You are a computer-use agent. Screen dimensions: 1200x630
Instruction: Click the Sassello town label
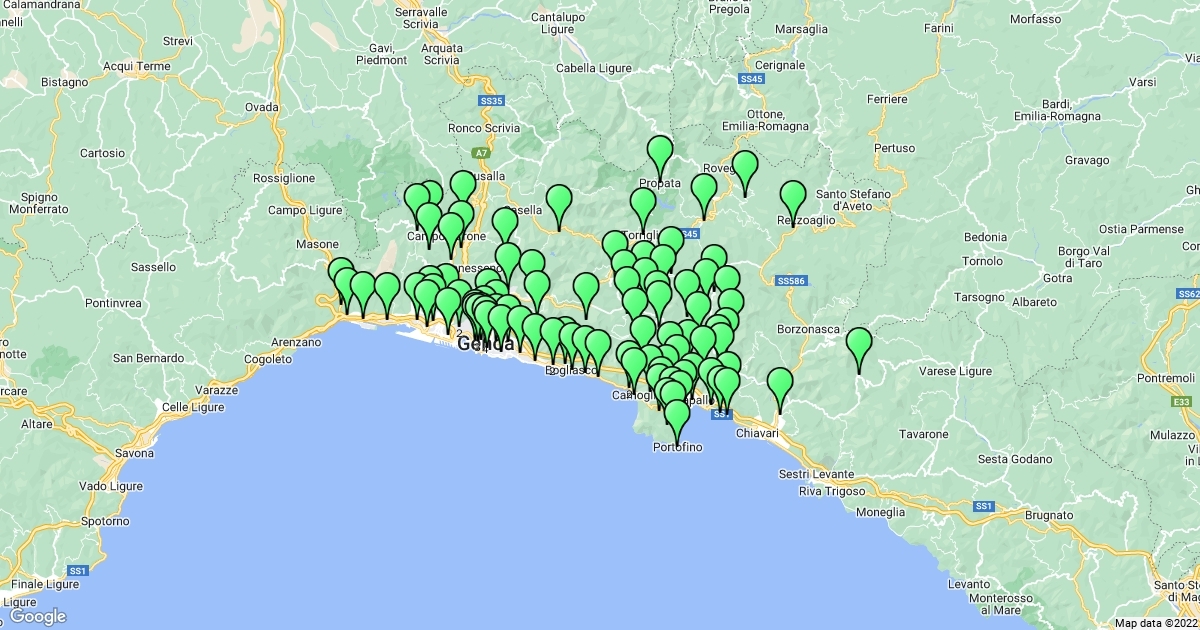[154, 267]
